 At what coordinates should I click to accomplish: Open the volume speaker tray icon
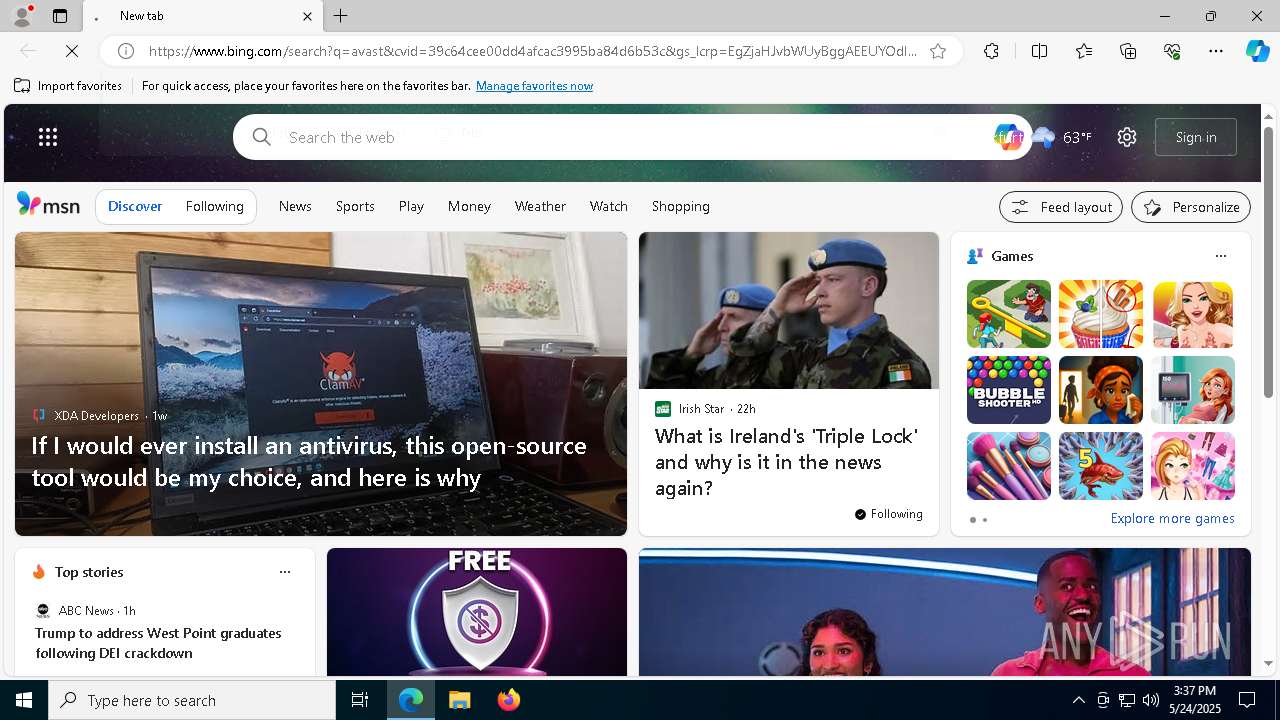click(x=1151, y=700)
